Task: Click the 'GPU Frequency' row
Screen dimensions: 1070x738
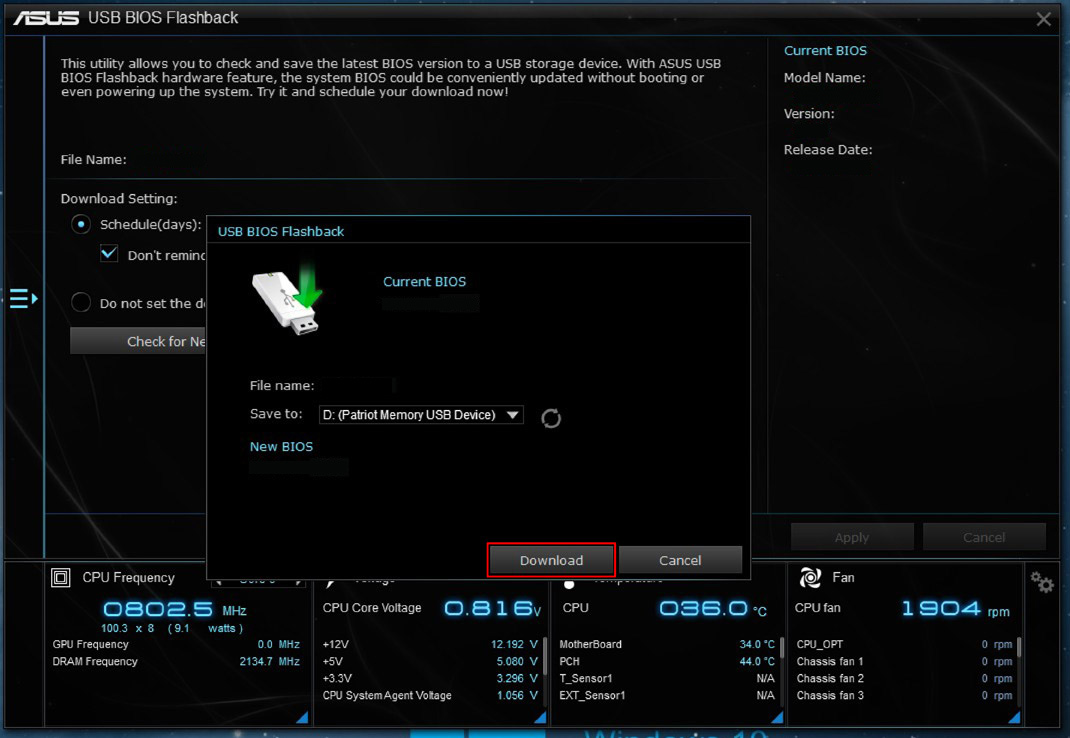Action: tap(176, 644)
